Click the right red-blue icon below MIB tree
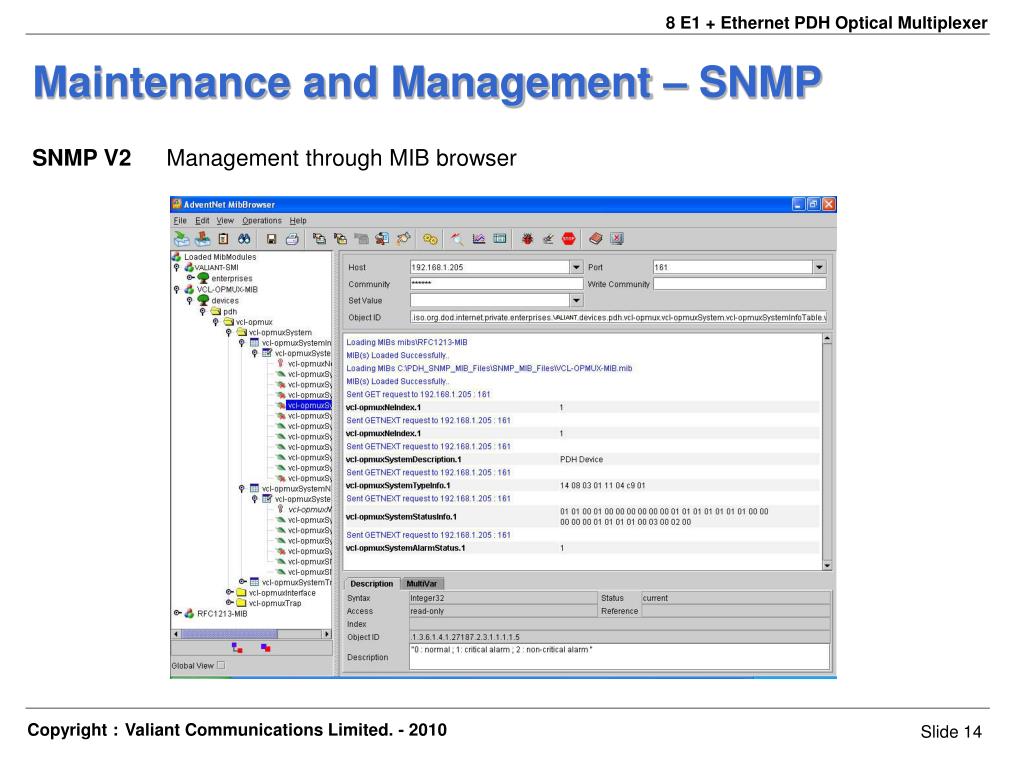The width and height of the screenshot is (1024, 768). pos(265,648)
